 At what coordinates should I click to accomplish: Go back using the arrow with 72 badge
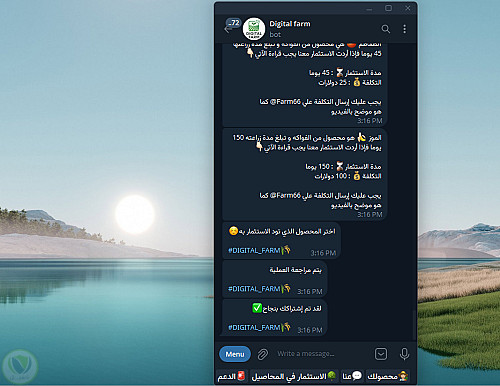point(230,27)
